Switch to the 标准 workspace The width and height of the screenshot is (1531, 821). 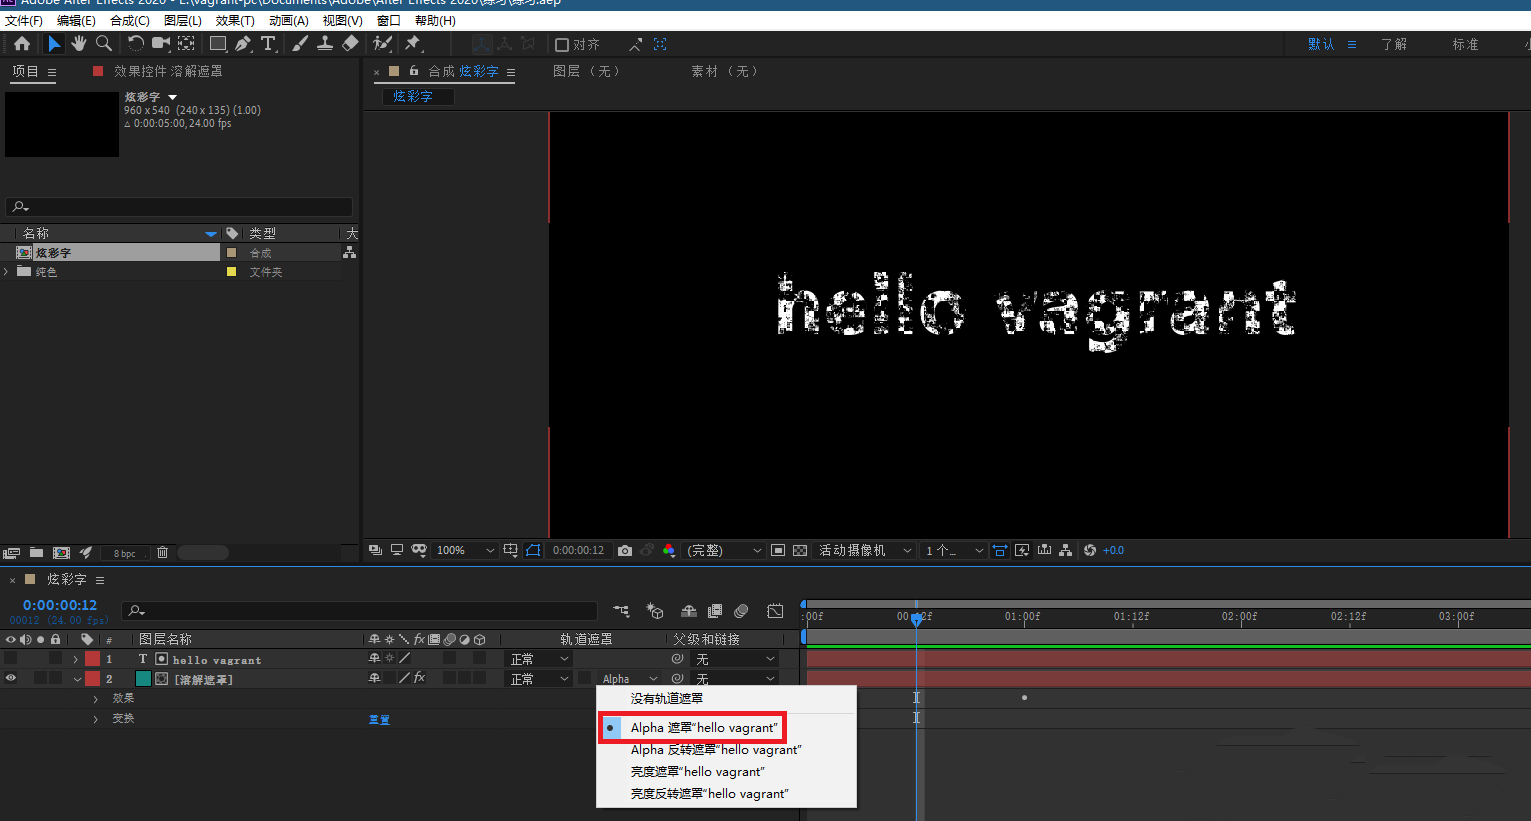pos(1466,45)
